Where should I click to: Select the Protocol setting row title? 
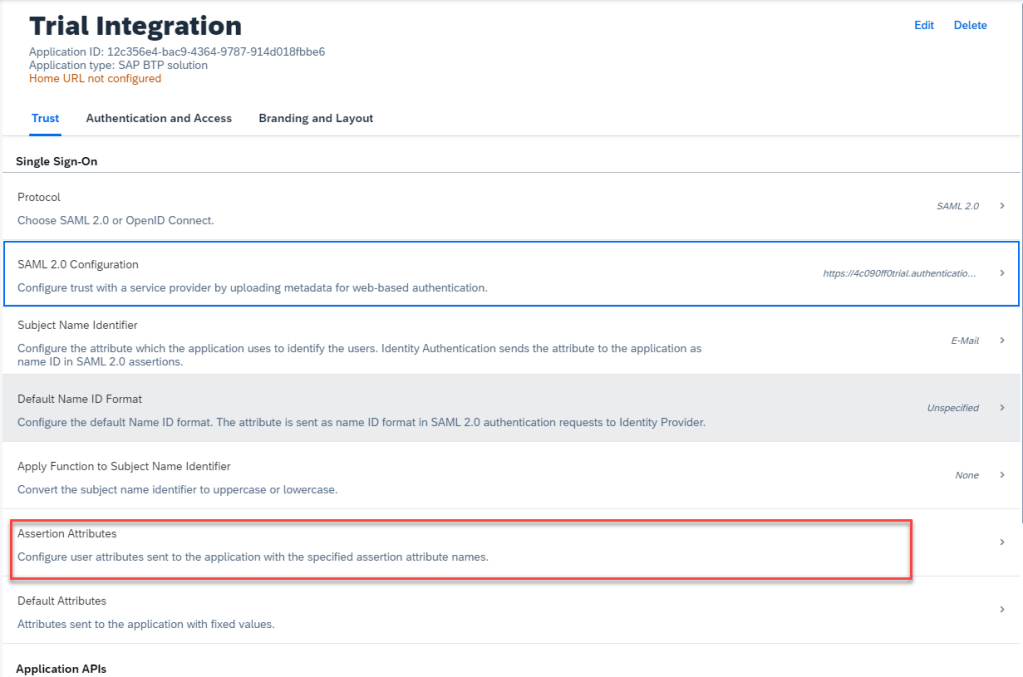pyautogui.click(x=39, y=197)
